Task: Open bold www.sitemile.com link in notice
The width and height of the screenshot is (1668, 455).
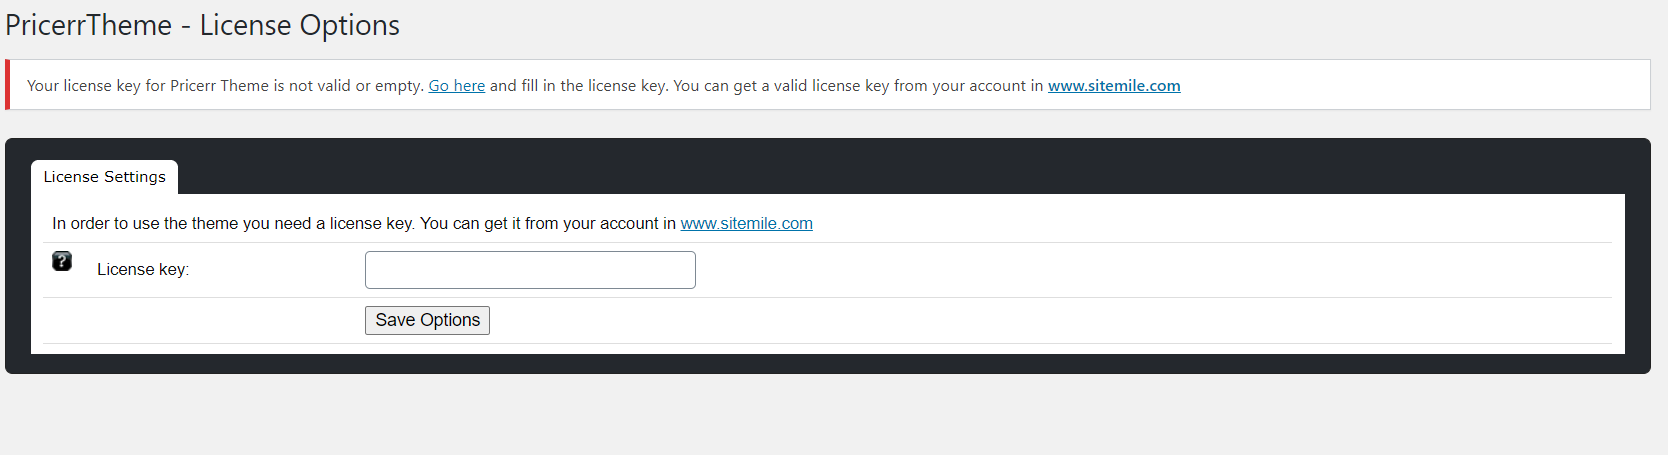Action: click(1114, 86)
